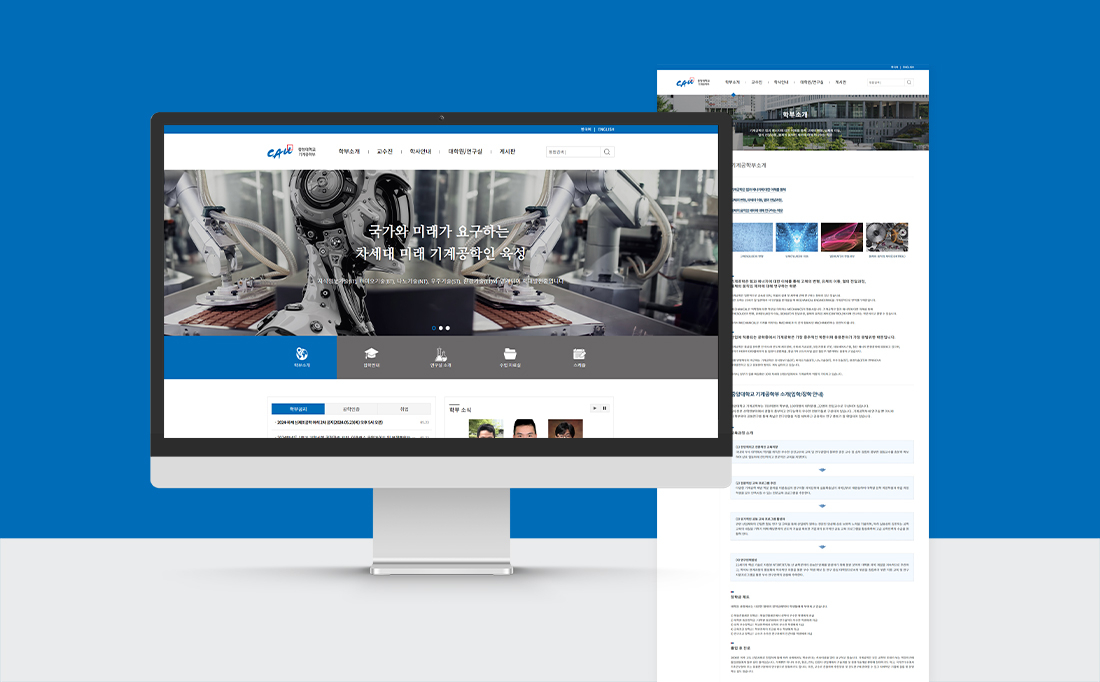Switch to the 학부공지 notice tab
The height and width of the screenshot is (682, 1100).
pyautogui.click(x=297, y=409)
